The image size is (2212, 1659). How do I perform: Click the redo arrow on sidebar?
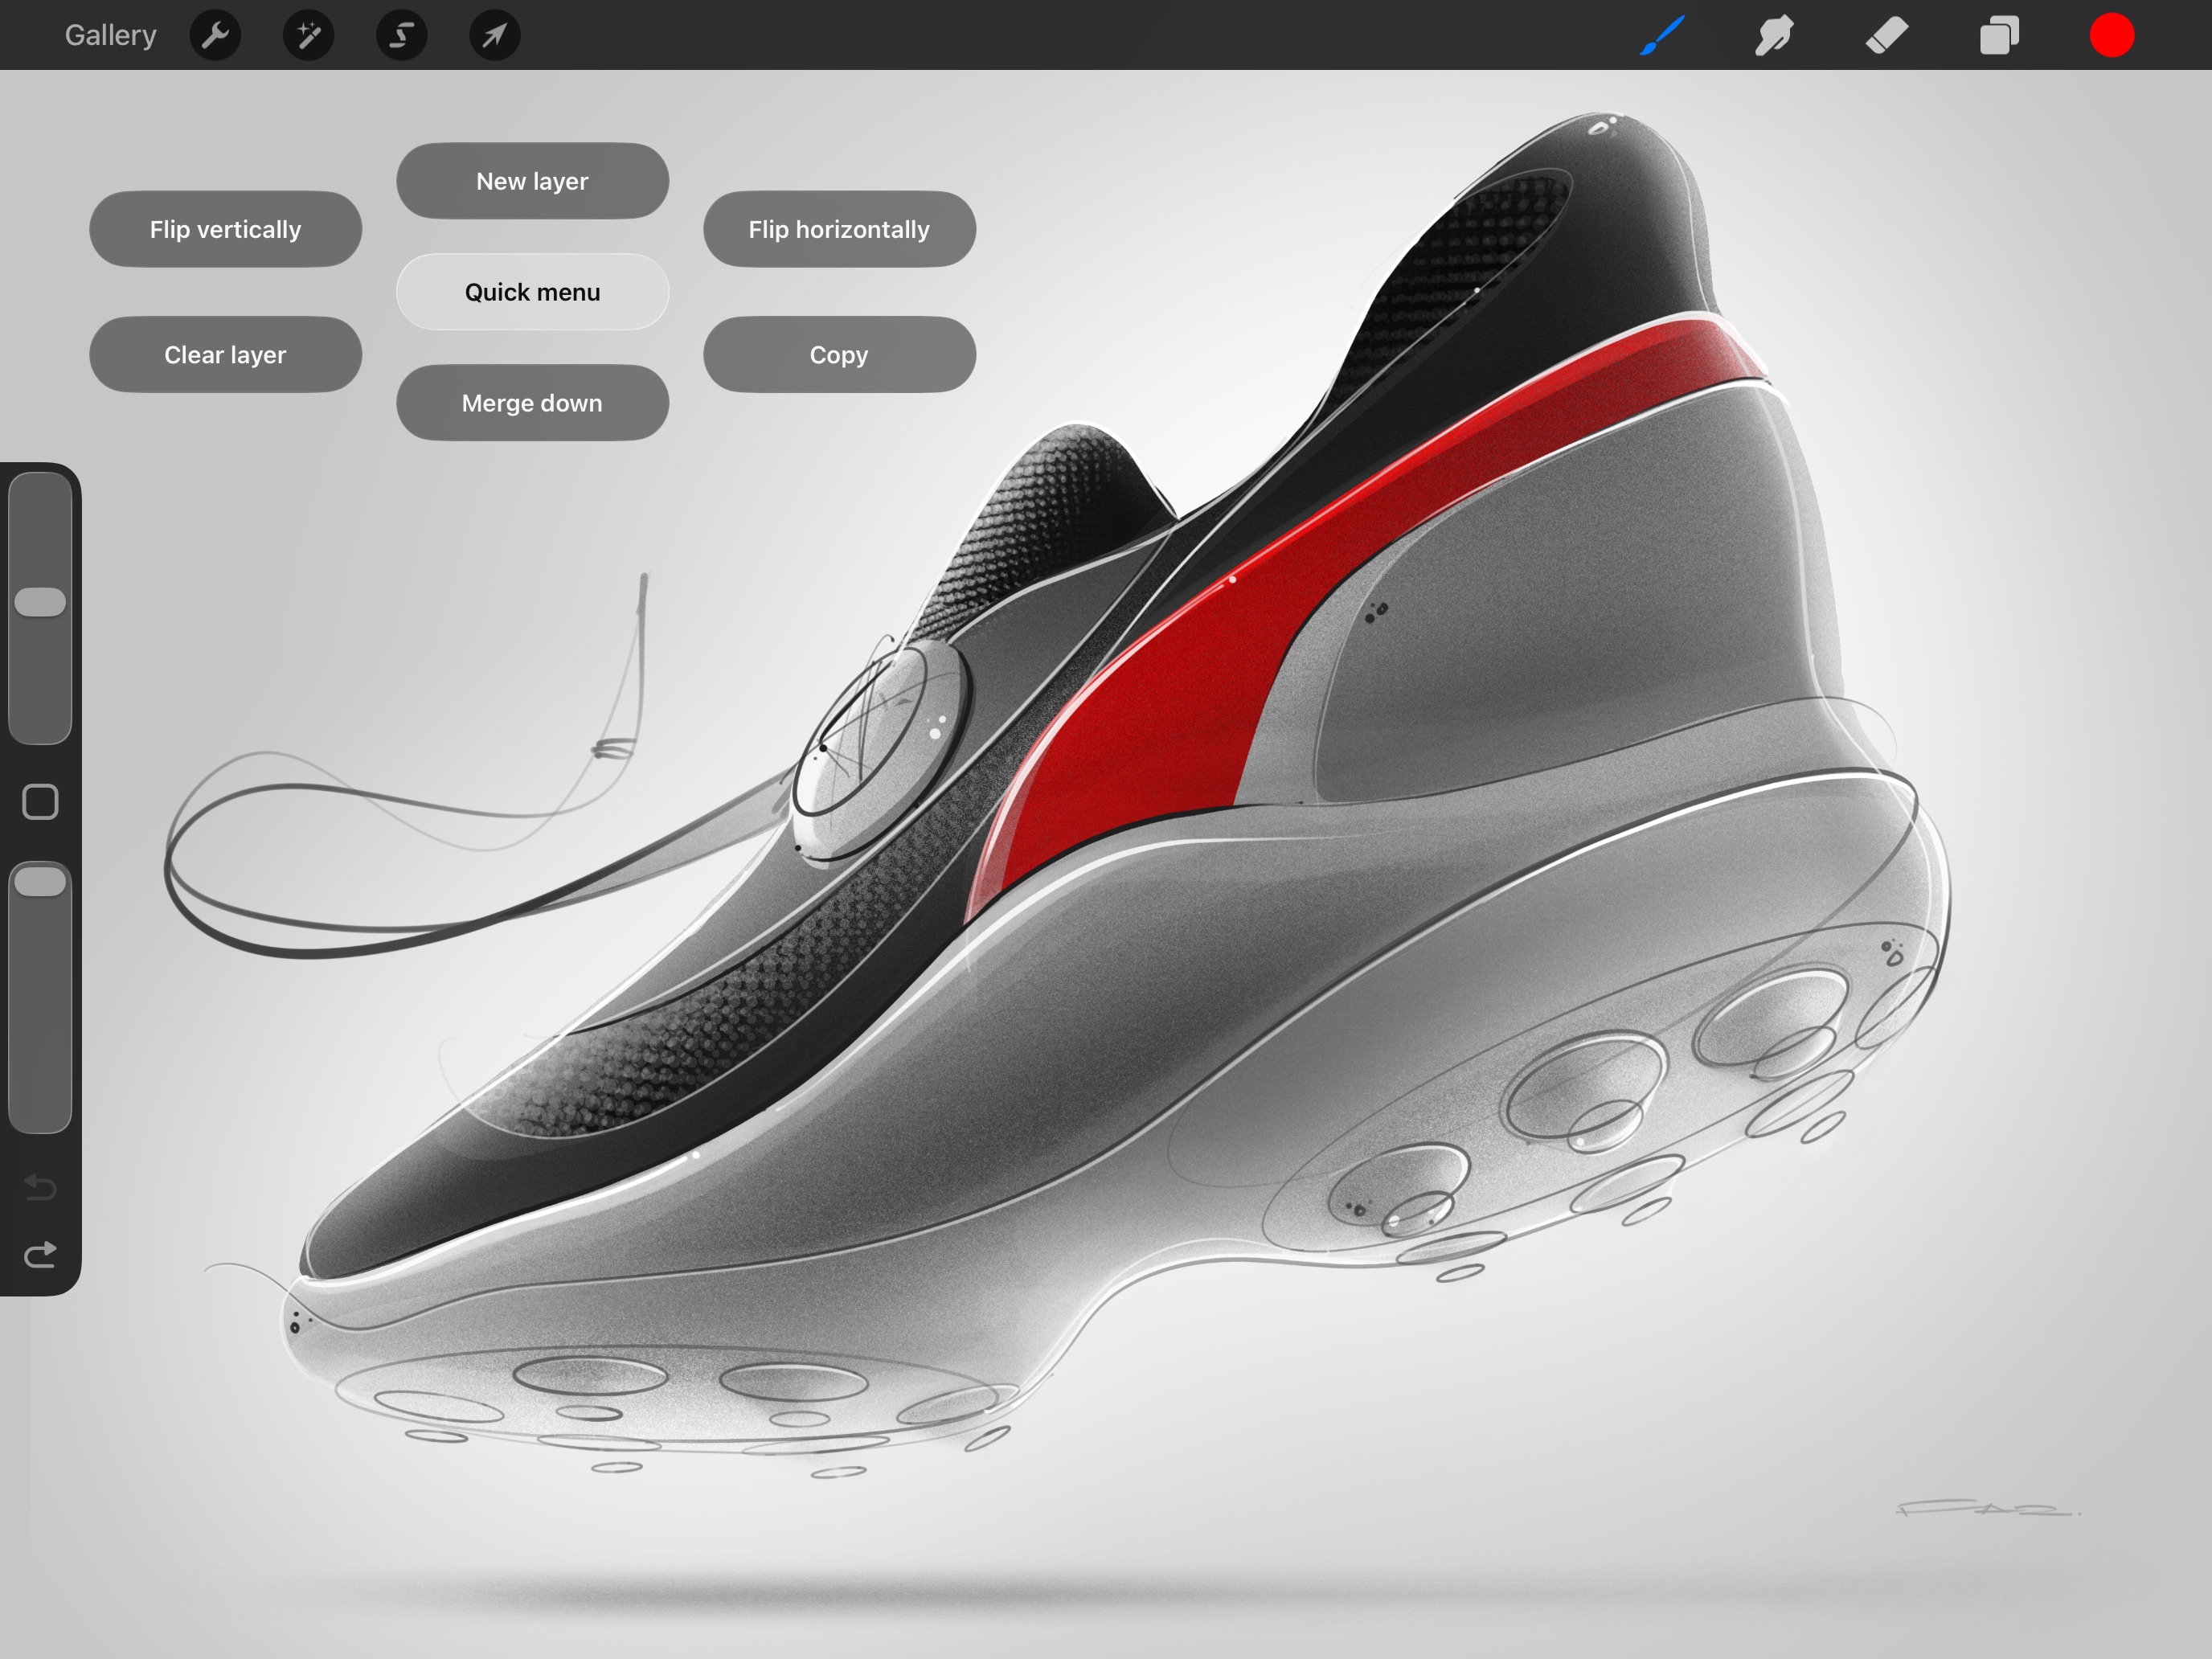tap(40, 1254)
